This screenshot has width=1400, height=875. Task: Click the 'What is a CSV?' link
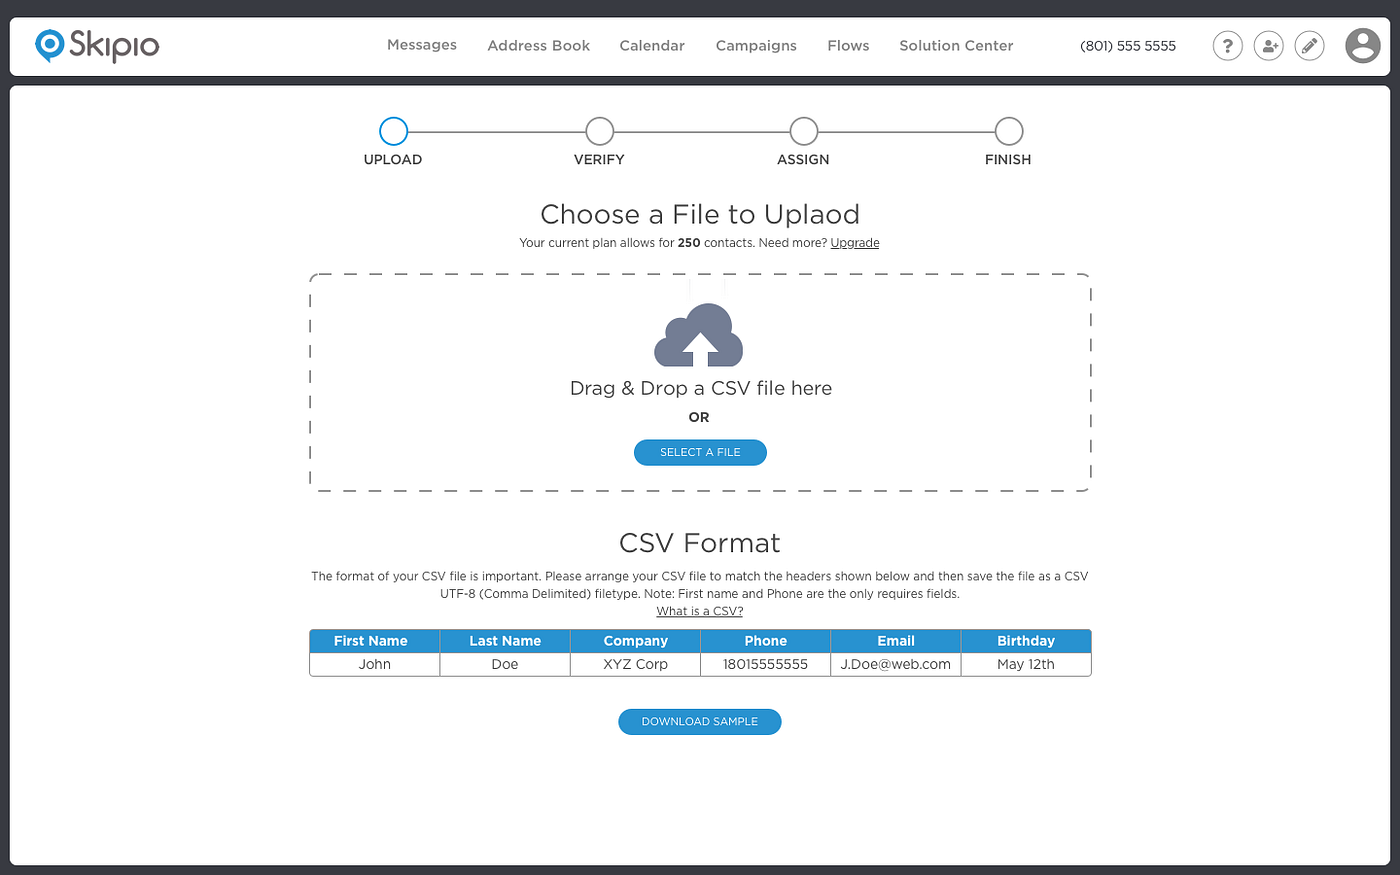tap(699, 610)
